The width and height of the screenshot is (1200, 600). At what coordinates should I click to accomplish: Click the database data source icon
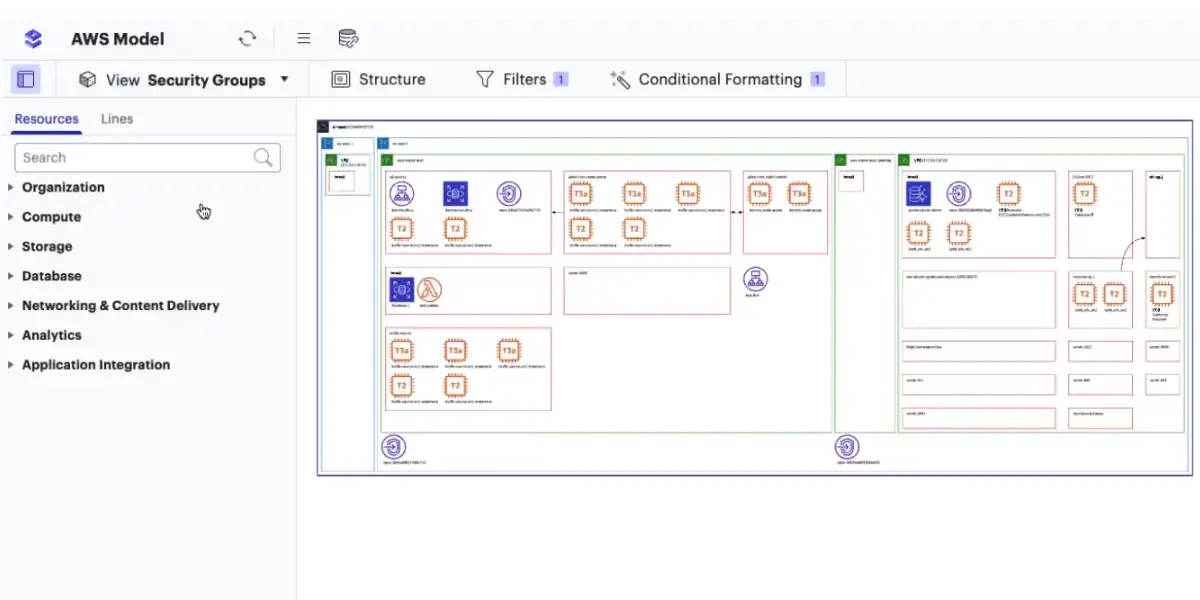[x=348, y=39]
